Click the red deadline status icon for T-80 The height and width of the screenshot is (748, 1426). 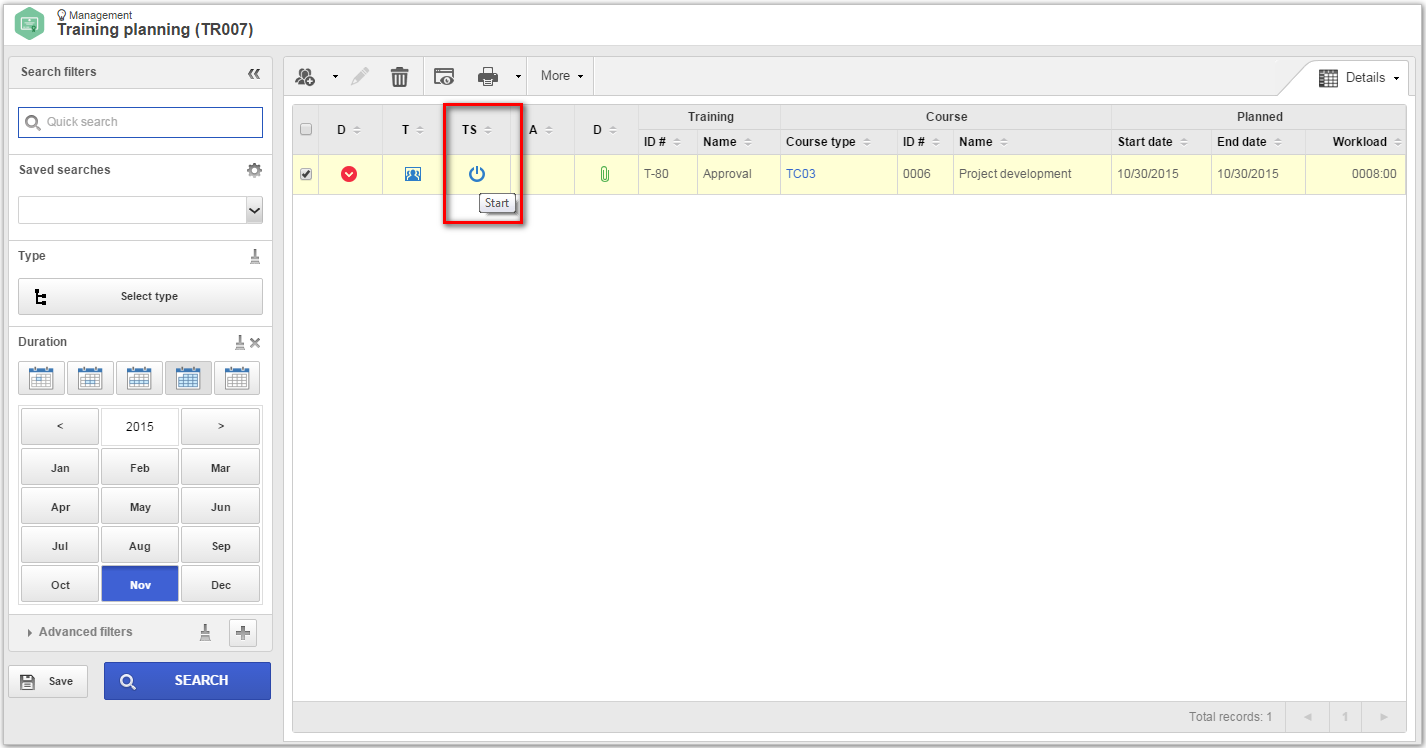click(x=349, y=174)
